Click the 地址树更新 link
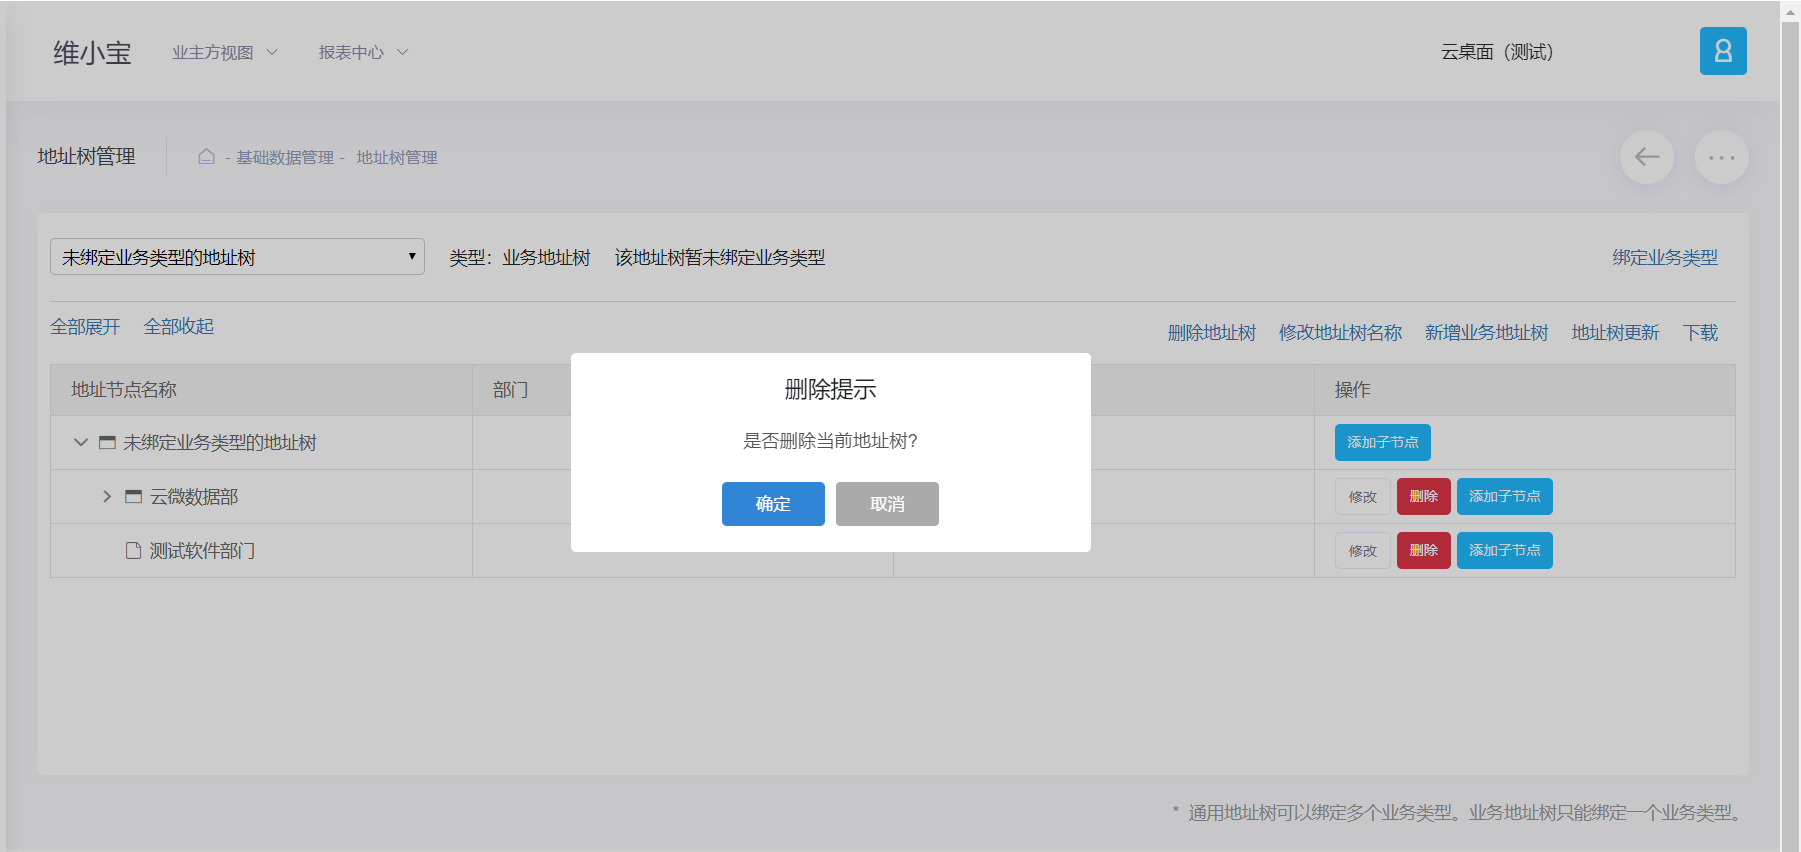The image size is (1801, 852). point(1615,333)
